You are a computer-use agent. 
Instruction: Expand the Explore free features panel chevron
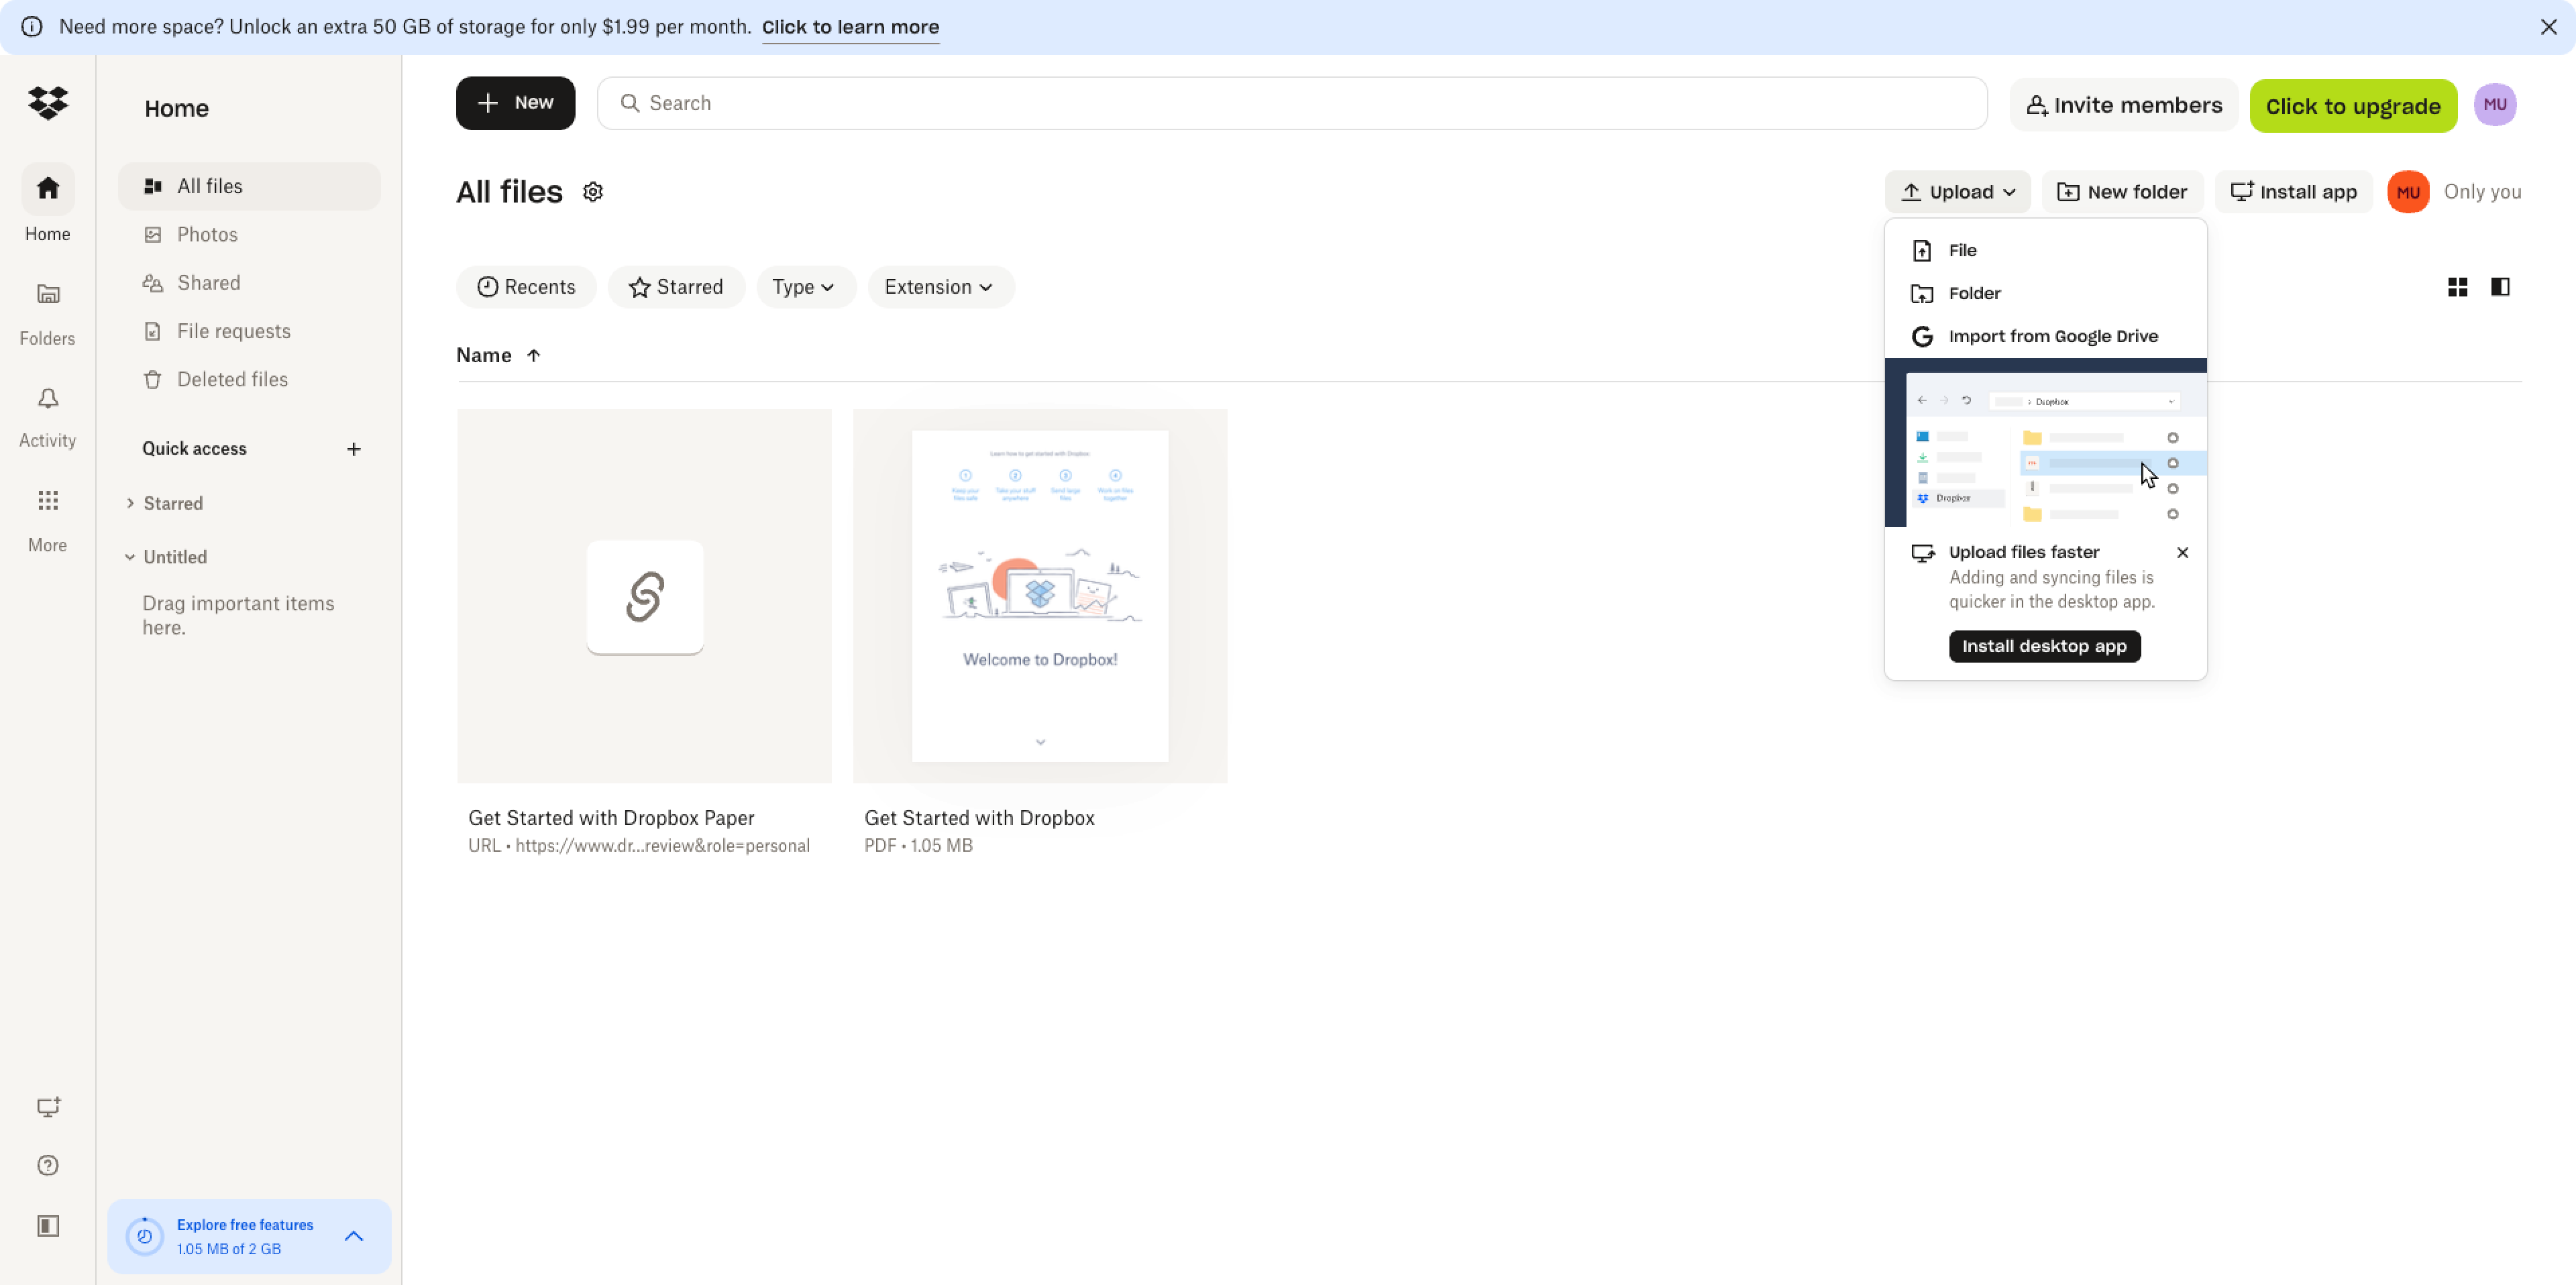(x=354, y=1236)
